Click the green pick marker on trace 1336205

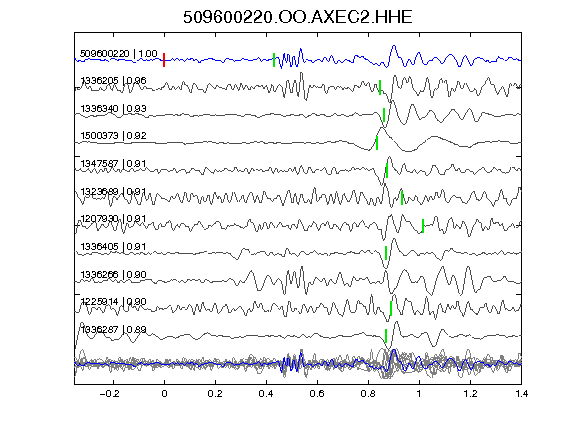[x=380, y=87]
